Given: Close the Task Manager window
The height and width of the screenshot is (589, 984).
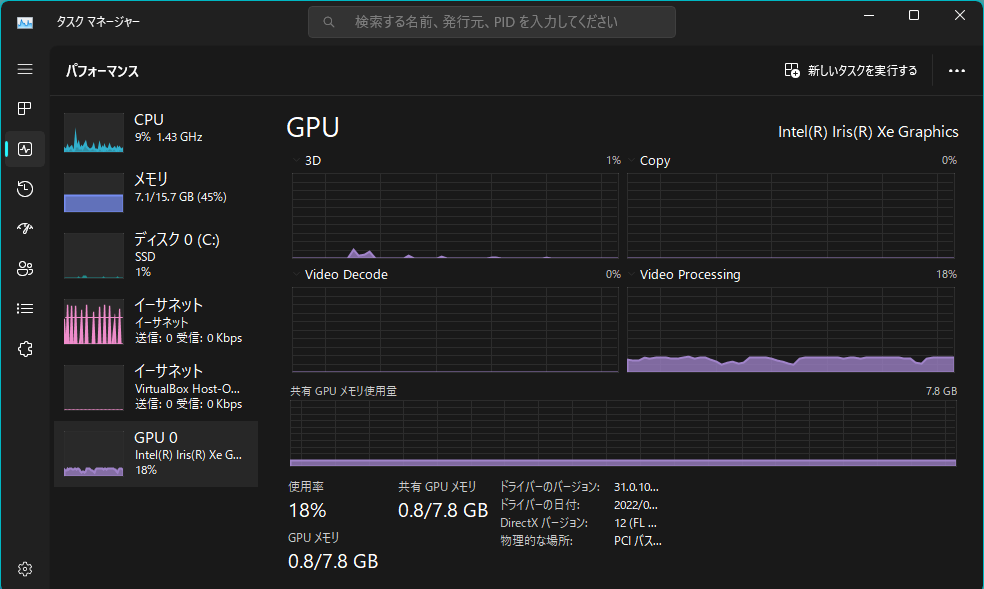Looking at the screenshot, I should point(960,15).
